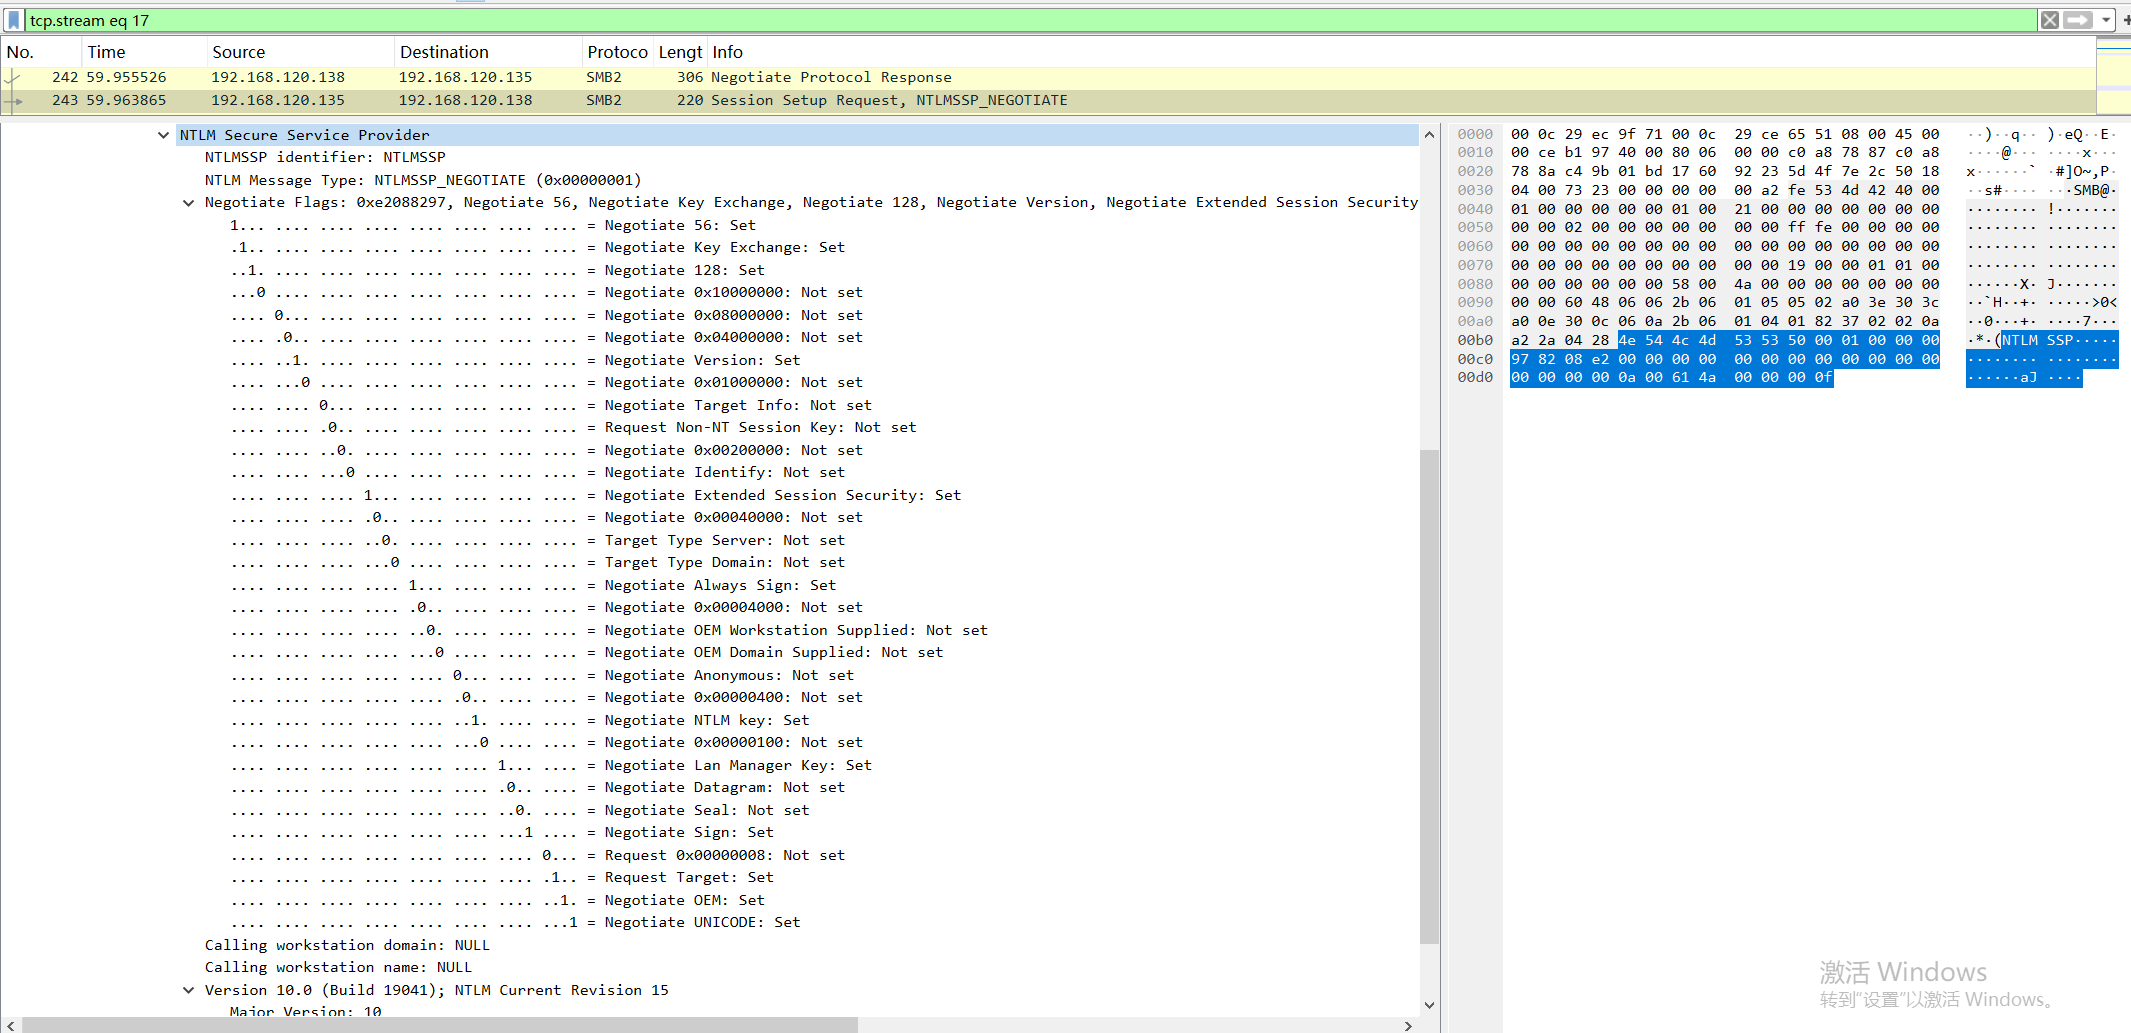Click the display filter bookmark icon
The height and width of the screenshot is (1033, 2131).
[14, 20]
